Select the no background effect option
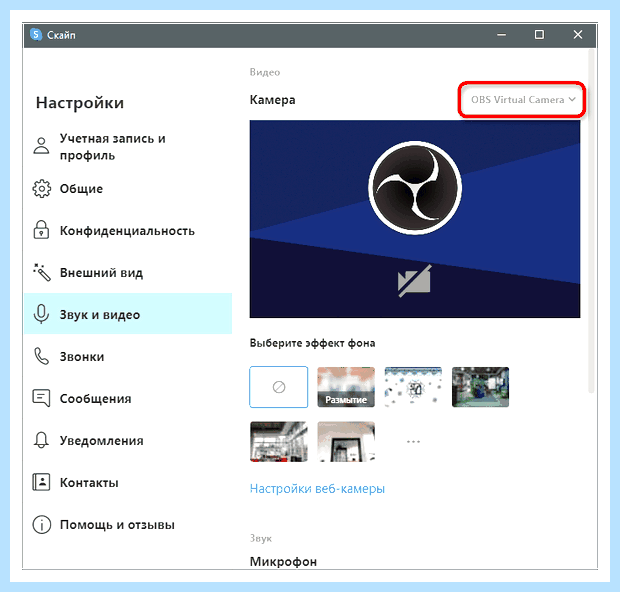This screenshot has width=620, height=592. coord(279,387)
